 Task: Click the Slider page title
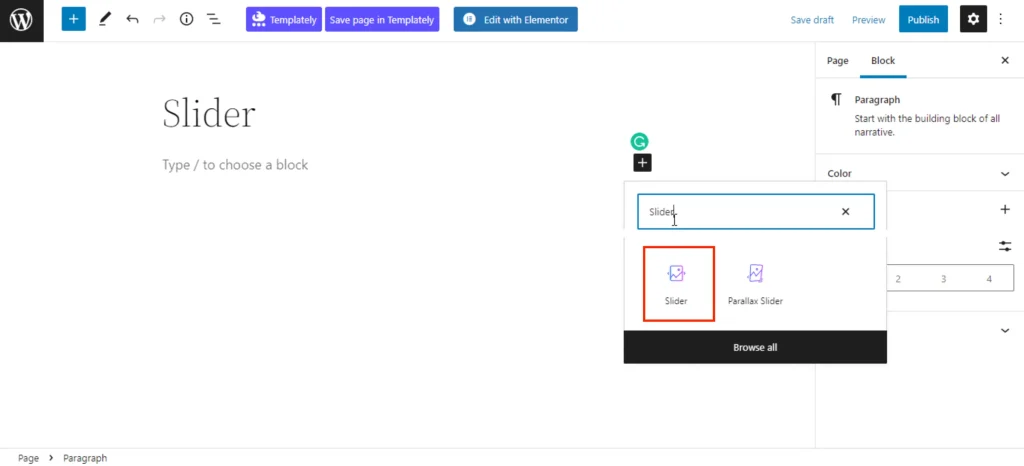point(209,114)
